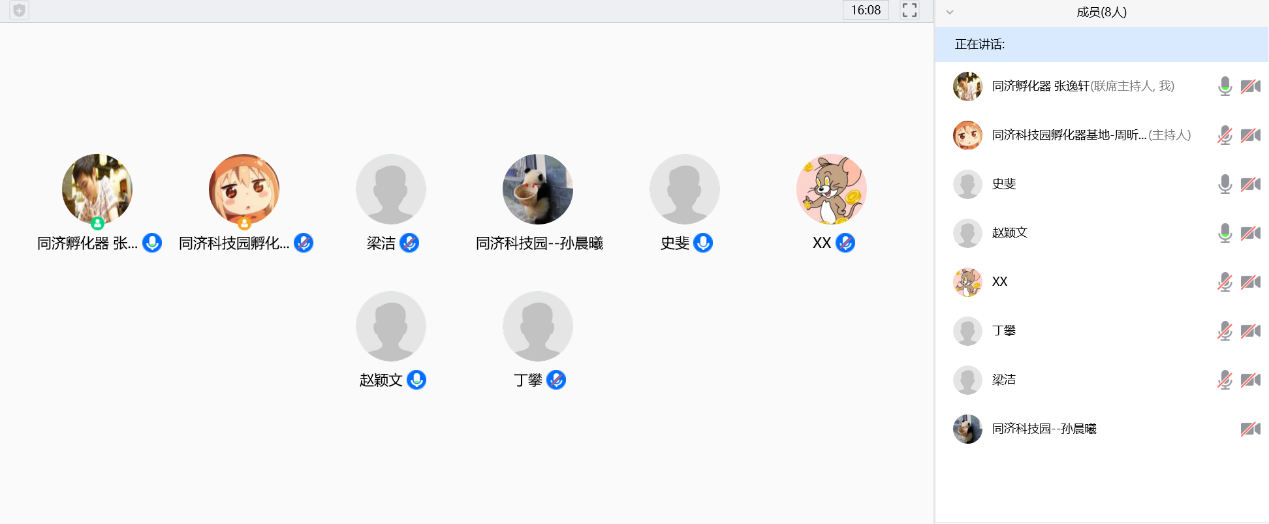Image resolution: width=1269 pixels, height=524 pixels.
Task: Click 丁攀's camera-off icon in member list
Action: (x=1250, y=331)
